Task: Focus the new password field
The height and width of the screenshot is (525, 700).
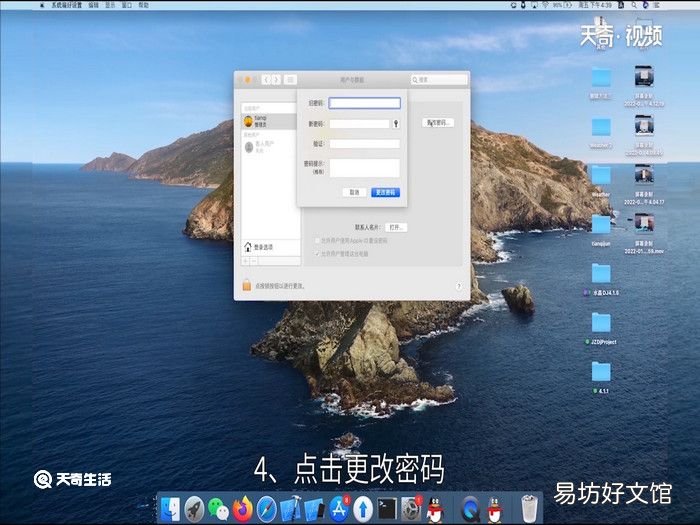Action: pos(359,124)
